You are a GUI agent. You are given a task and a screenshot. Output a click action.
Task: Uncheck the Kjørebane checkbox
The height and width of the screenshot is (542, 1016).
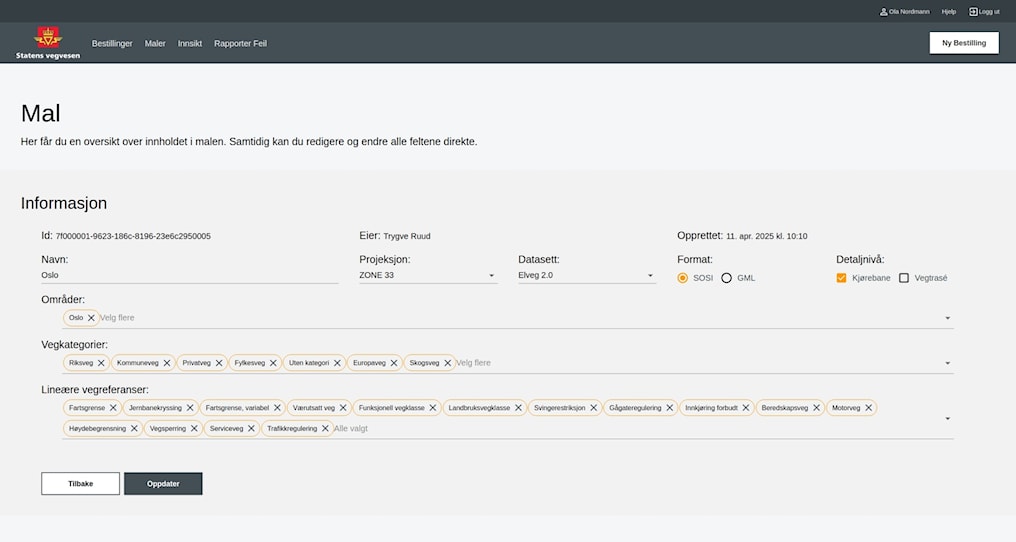pos(841,278)
